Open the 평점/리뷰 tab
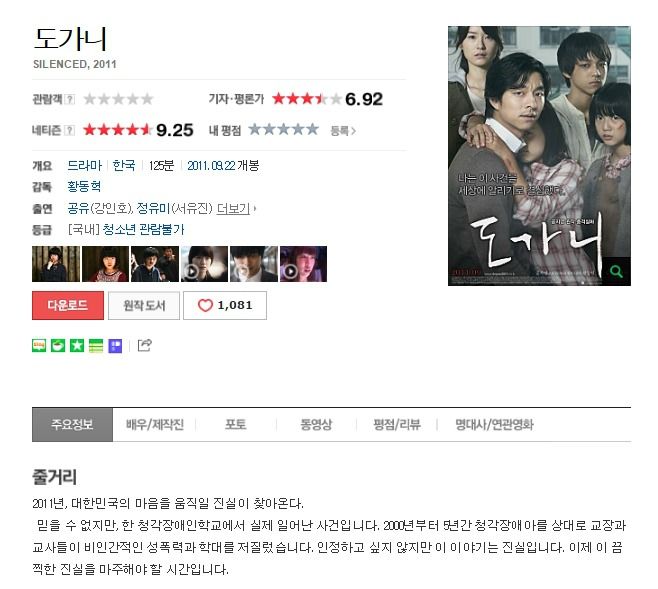Screen dimensions: 658x589 click(397, 425)
